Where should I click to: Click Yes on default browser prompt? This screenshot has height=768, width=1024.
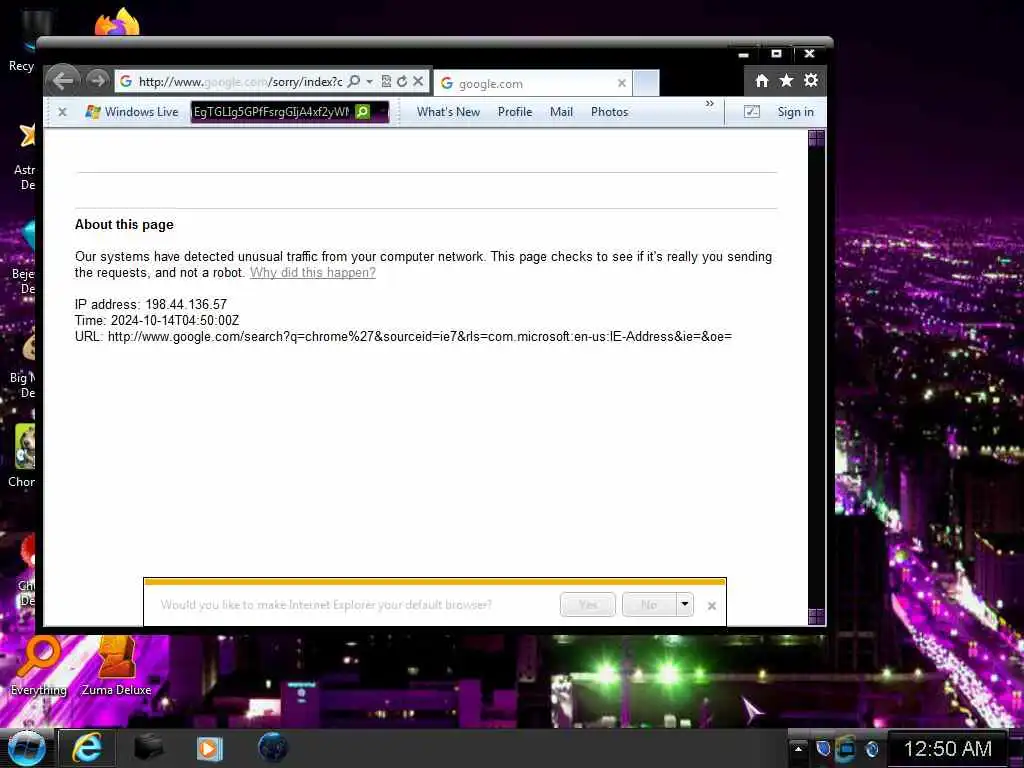(588, 605)
